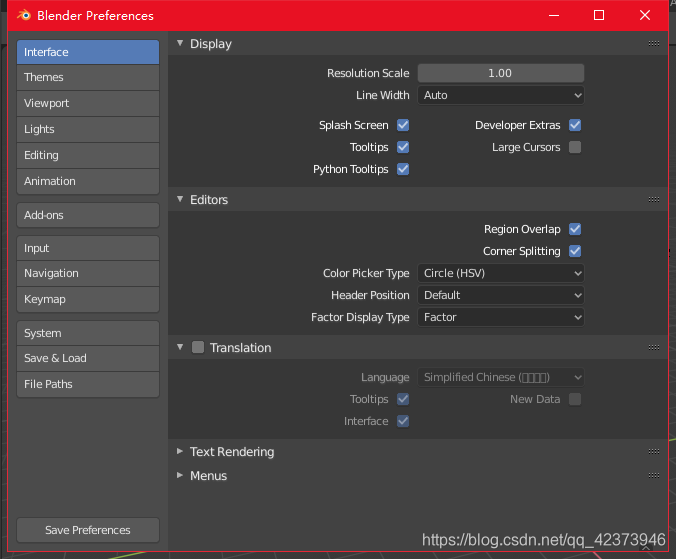Screen dimensions: 676x559
Task: Toggle the Python Tooltips checkbox
Action: point(403,169)
